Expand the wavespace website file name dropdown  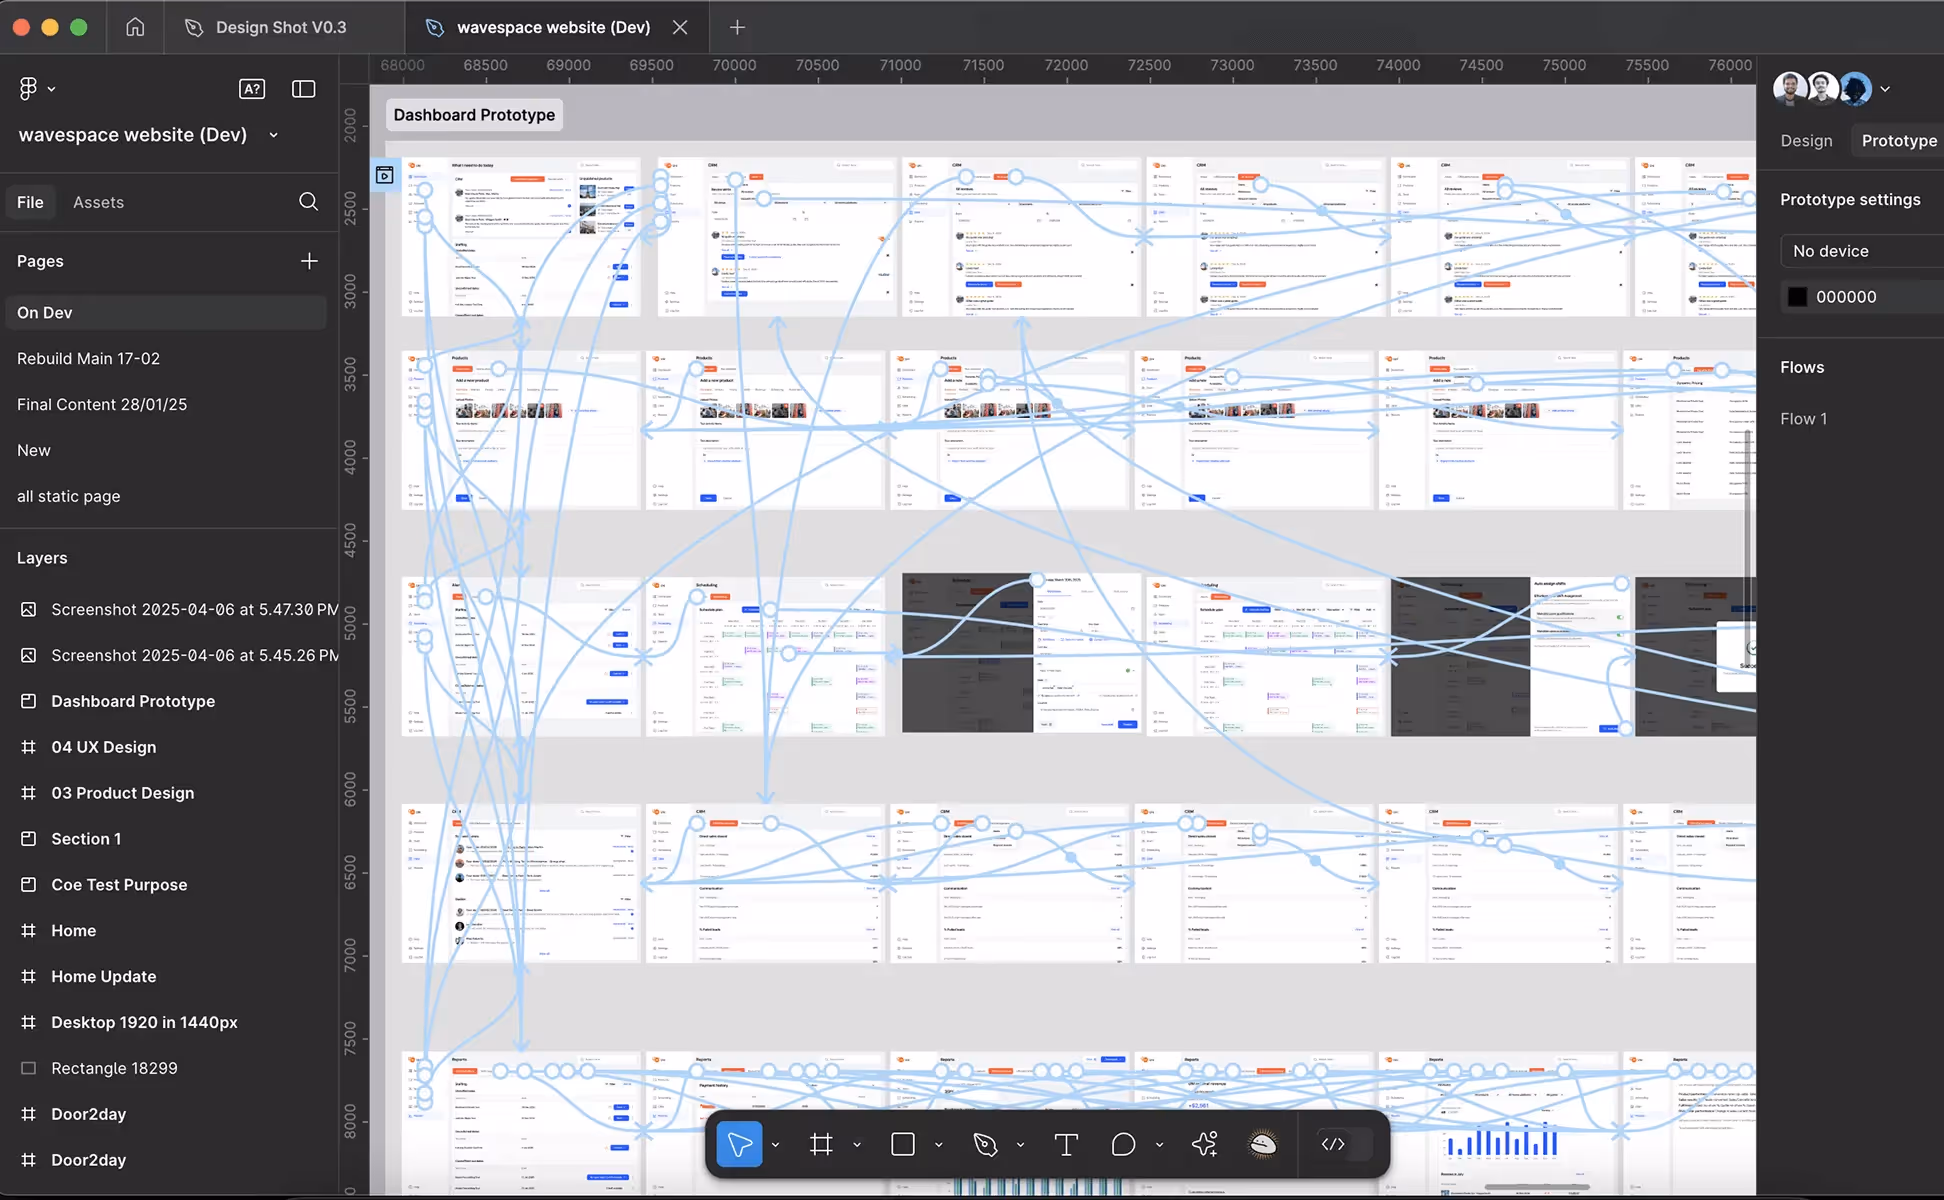point(273,135)
